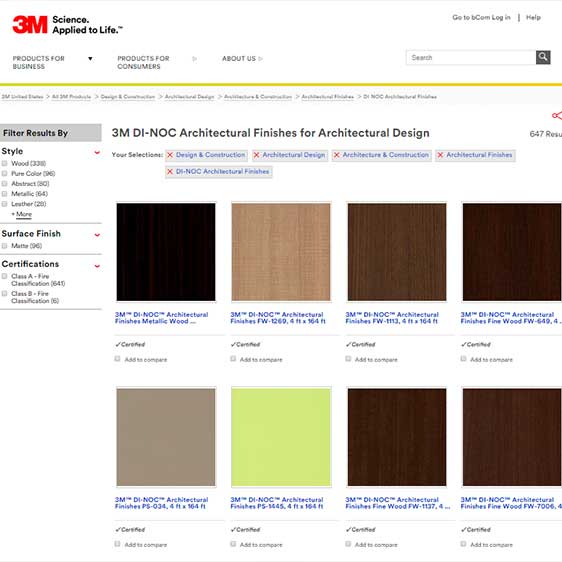Open the PS-1445 product title link
This screenshot has width=562, height=562.
tap(277, 503)
